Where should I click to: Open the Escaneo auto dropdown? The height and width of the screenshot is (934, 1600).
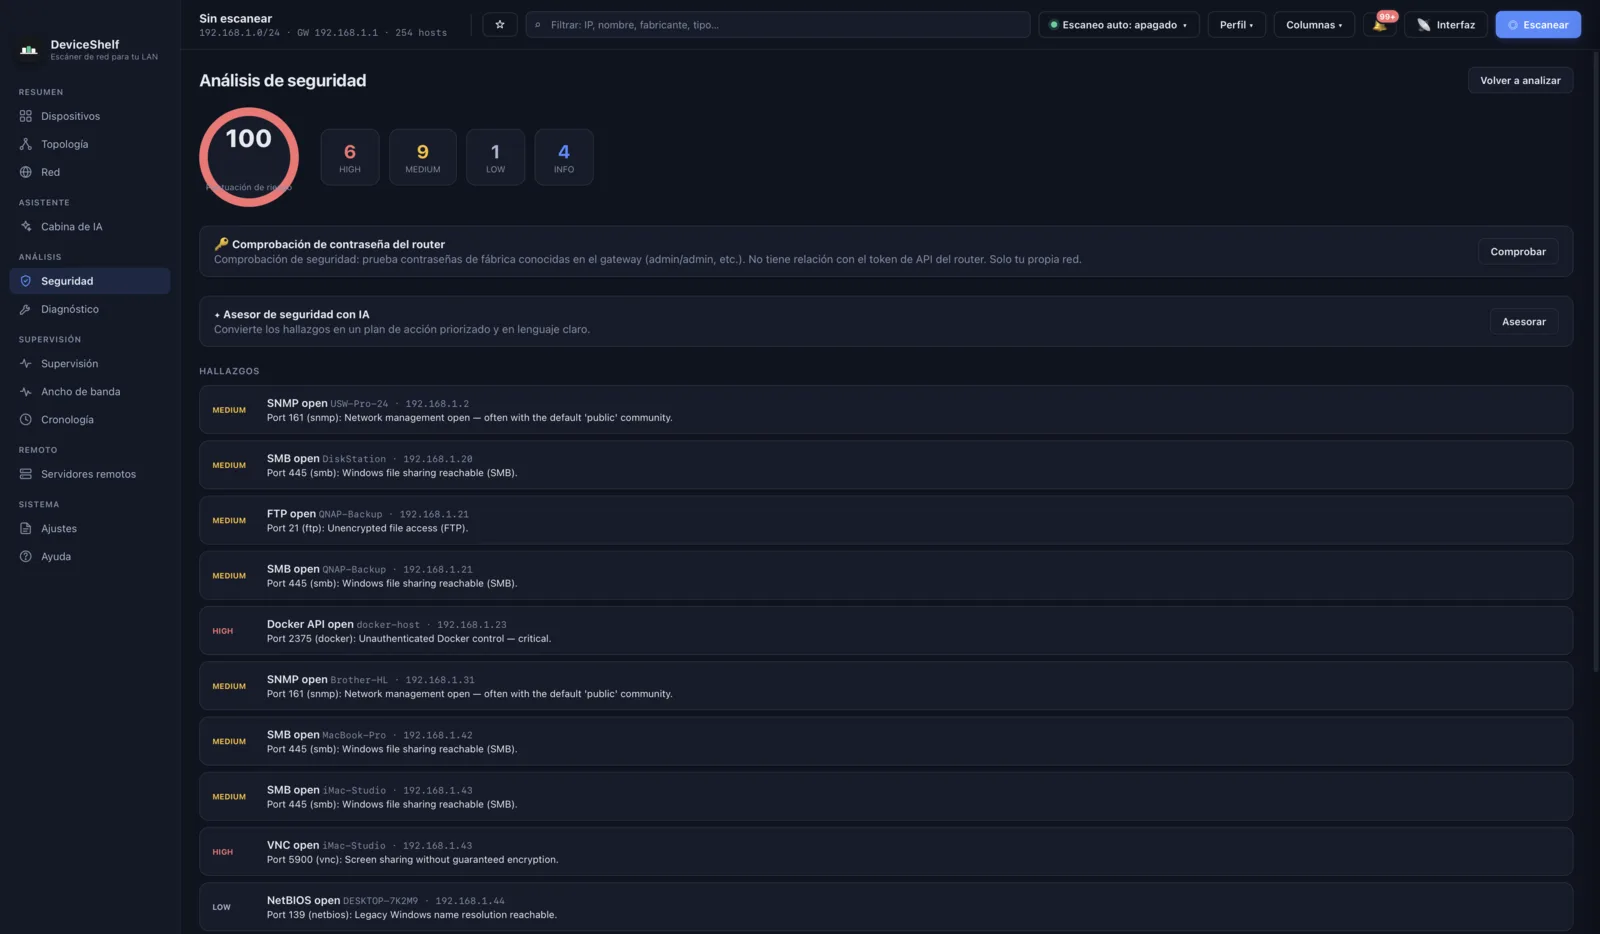click(x=1118, y=25)
